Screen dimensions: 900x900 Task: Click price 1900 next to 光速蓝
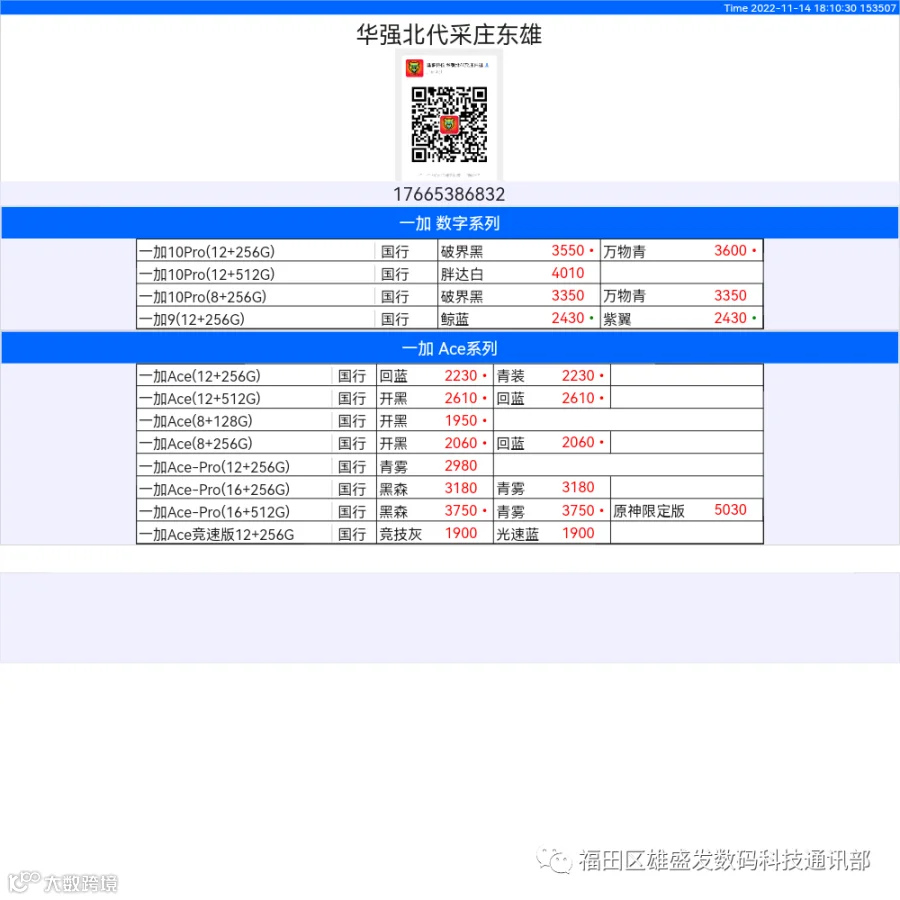(x=578, y=533)
